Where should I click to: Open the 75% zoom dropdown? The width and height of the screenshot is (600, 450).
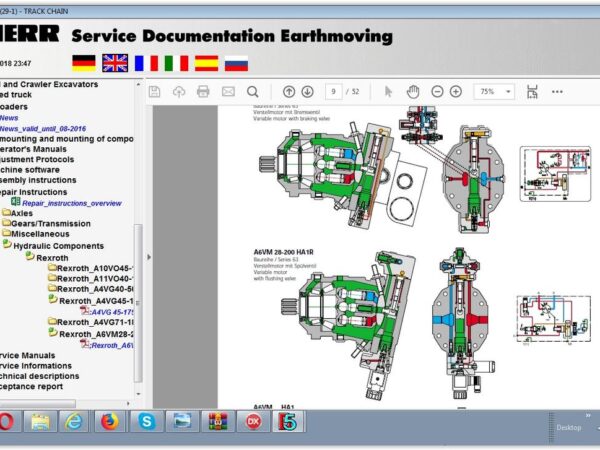494,92
